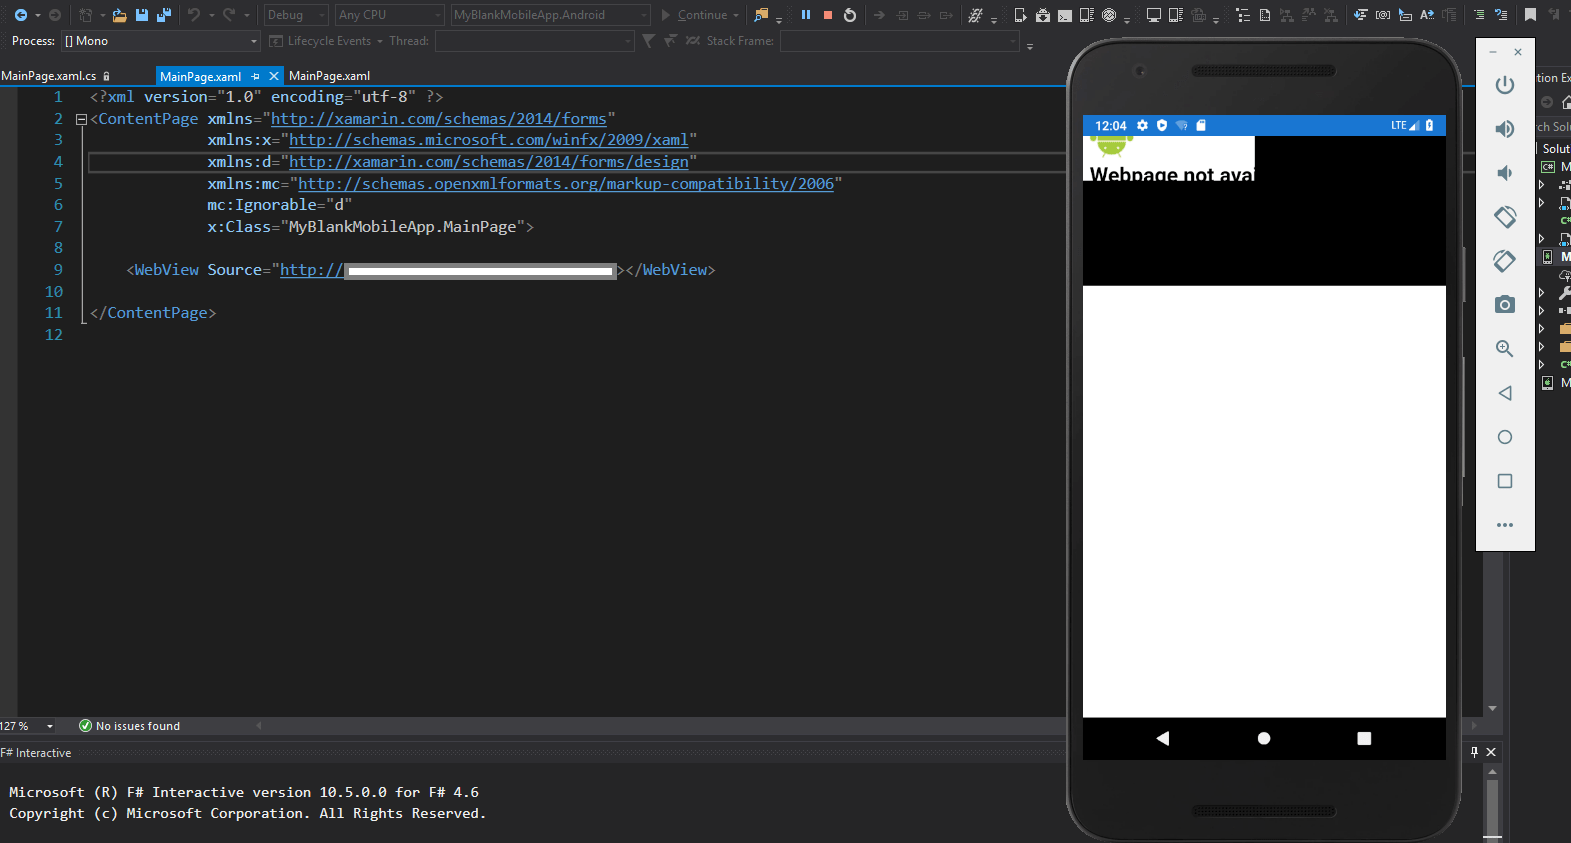Toggle pin on active MainPage.xaml tab
Screen dimensions: 1571x843
[x=256, y=76]
